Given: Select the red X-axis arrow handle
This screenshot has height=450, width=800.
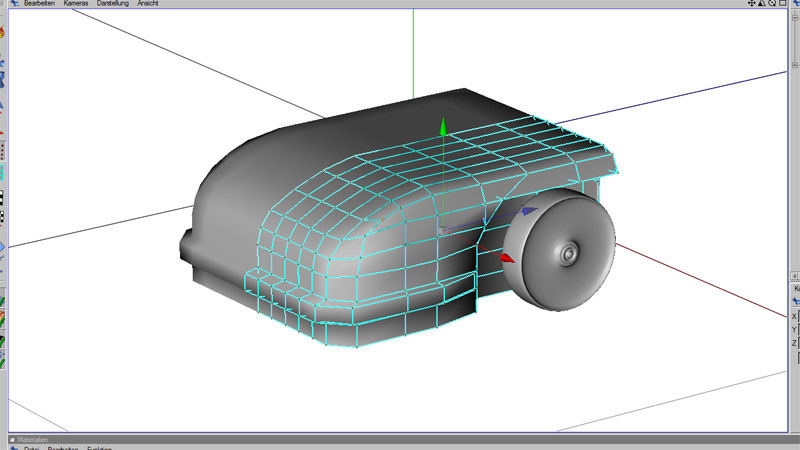Looking at the screenshot, I should 506,259.
